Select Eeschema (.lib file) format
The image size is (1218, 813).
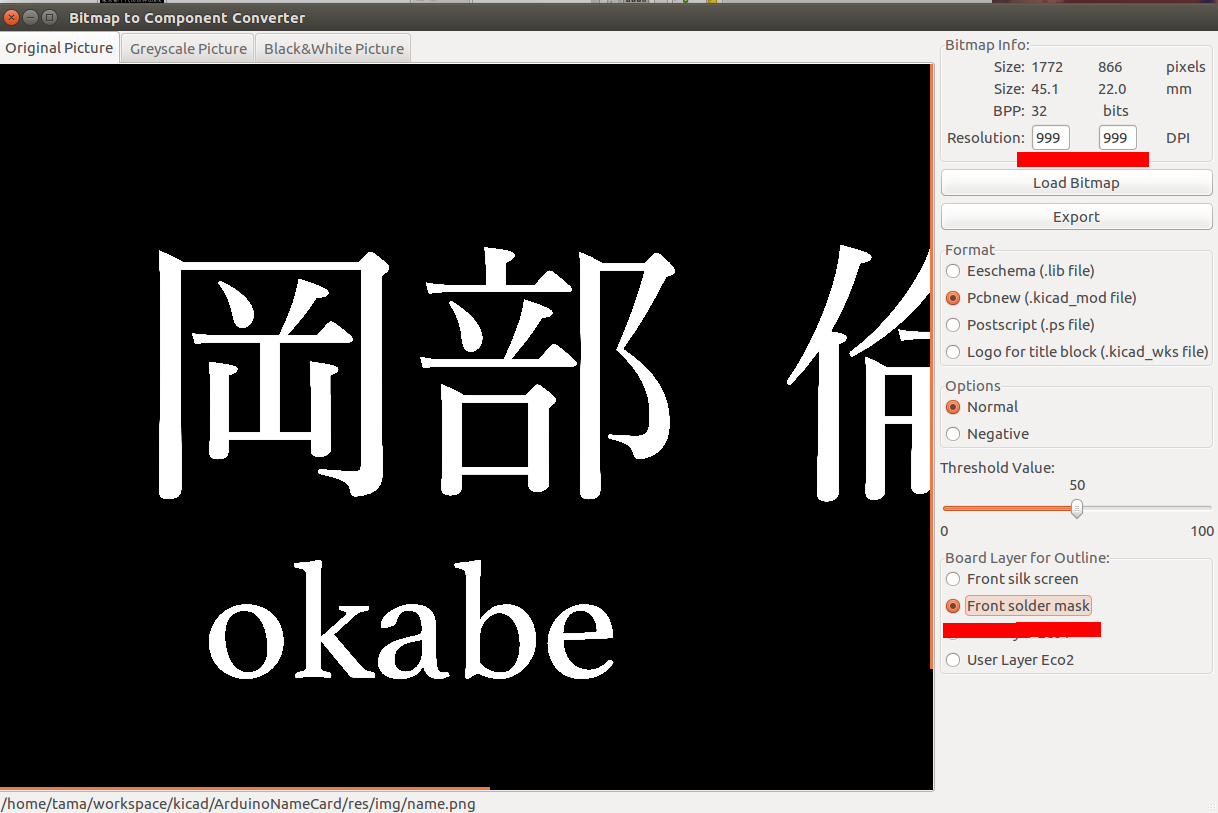pyautogui.click(x=953, y=271)
